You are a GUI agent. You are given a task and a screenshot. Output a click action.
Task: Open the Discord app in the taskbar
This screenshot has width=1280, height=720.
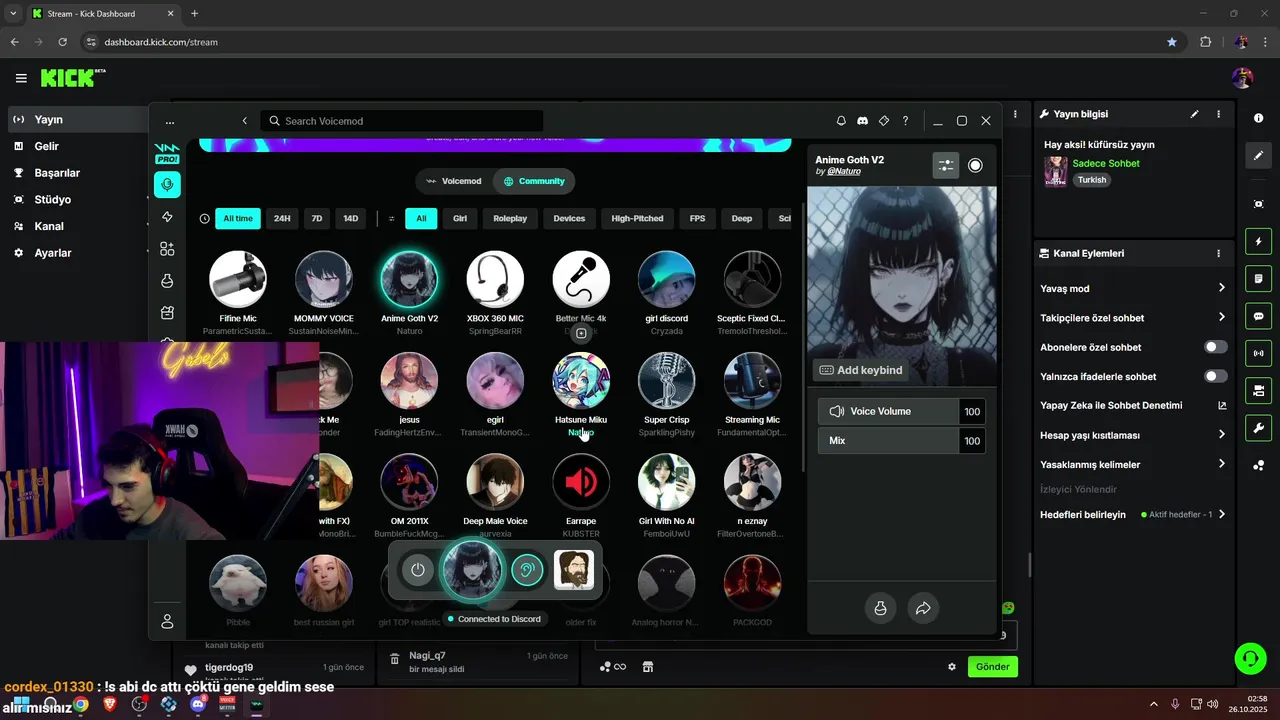coord(198,704)
